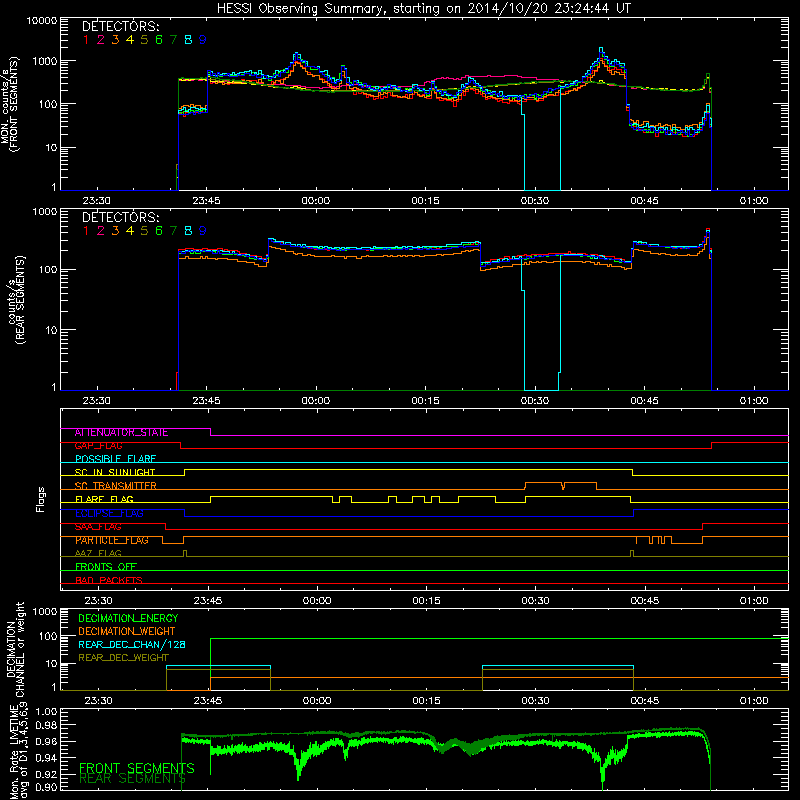Click detector 9 in front segments legend
Viewport: 800px width, 800px height.
pos(203,40)
